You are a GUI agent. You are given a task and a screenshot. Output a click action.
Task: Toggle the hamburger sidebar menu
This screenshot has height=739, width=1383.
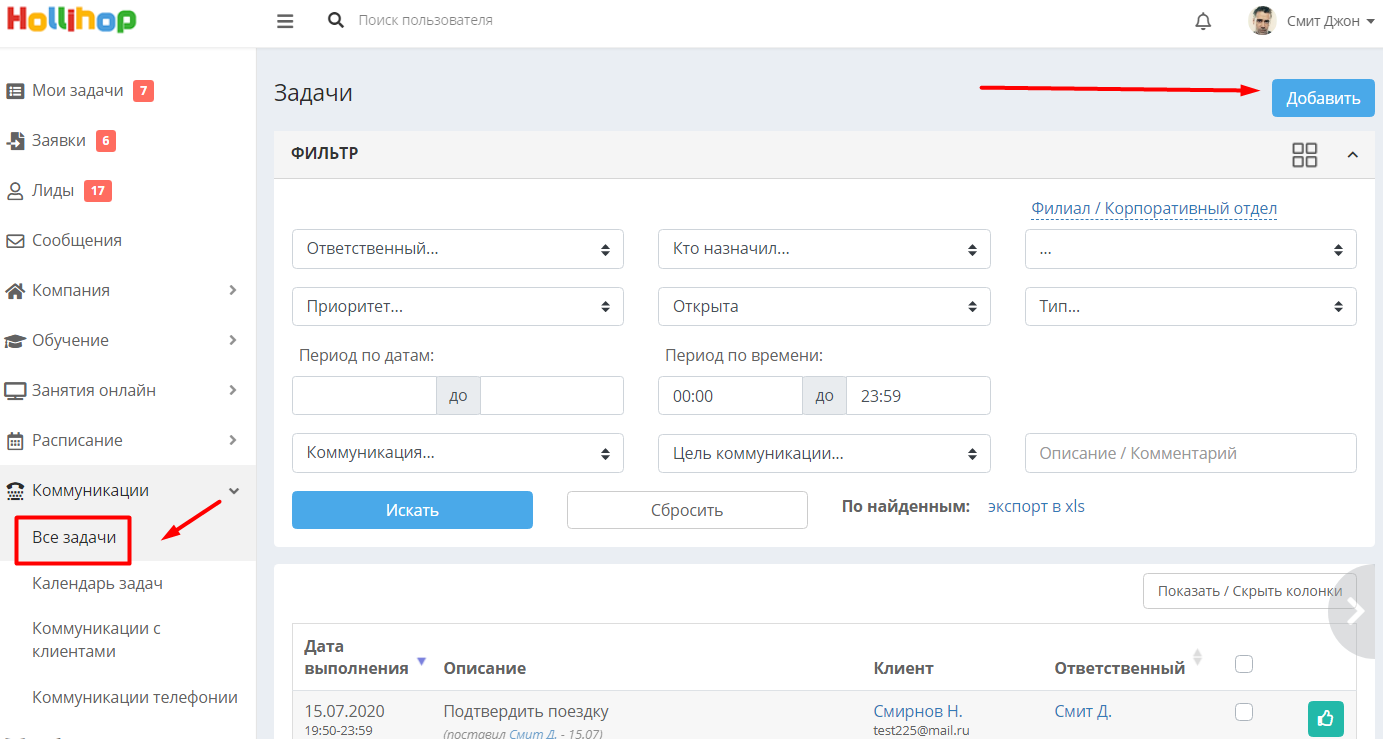(x=285, y=21)
